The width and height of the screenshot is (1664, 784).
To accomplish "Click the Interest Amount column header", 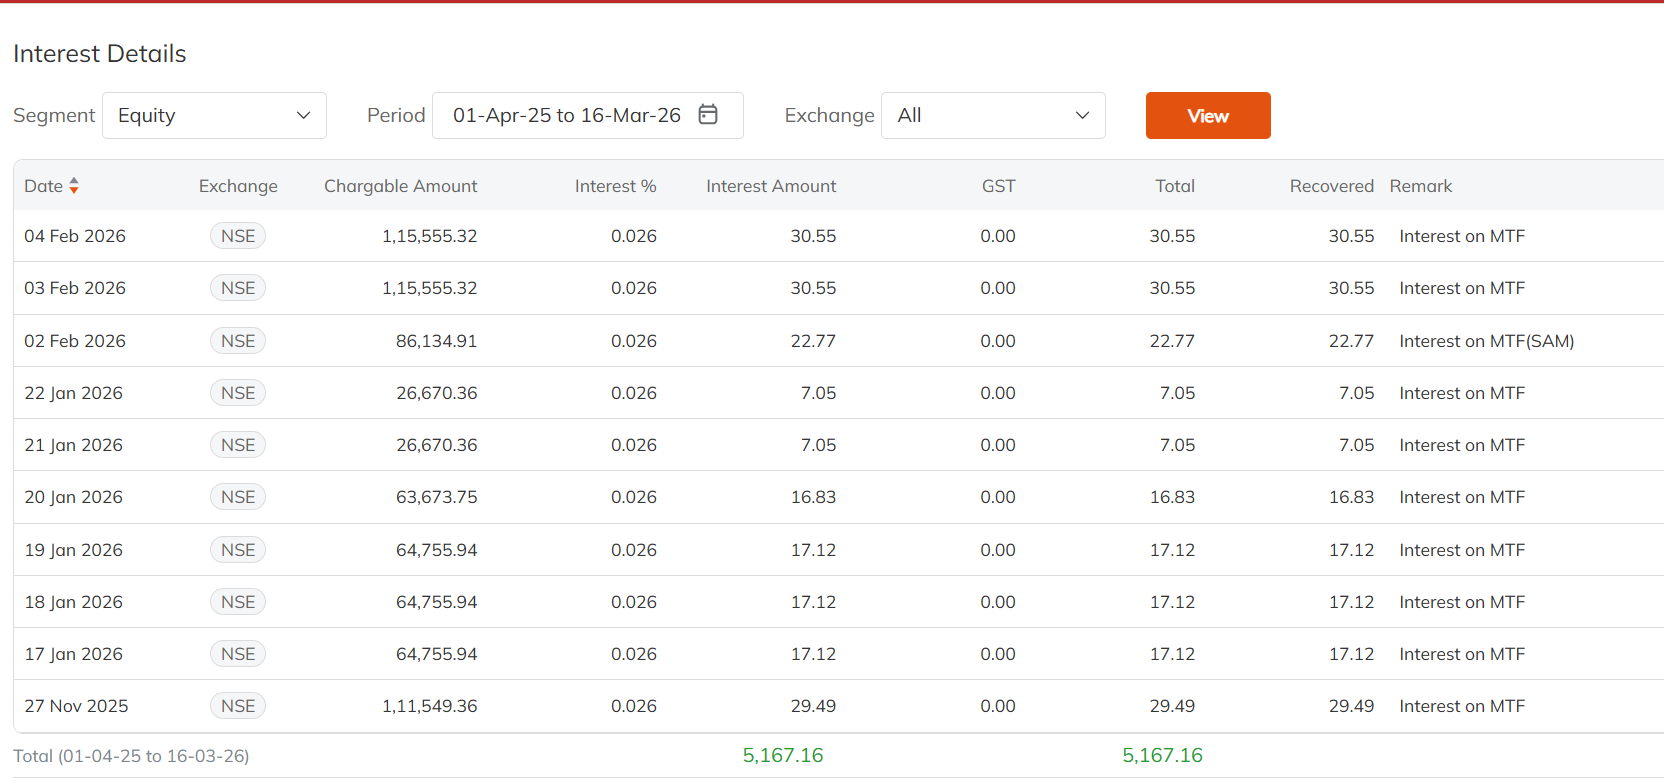I will 770,186.
